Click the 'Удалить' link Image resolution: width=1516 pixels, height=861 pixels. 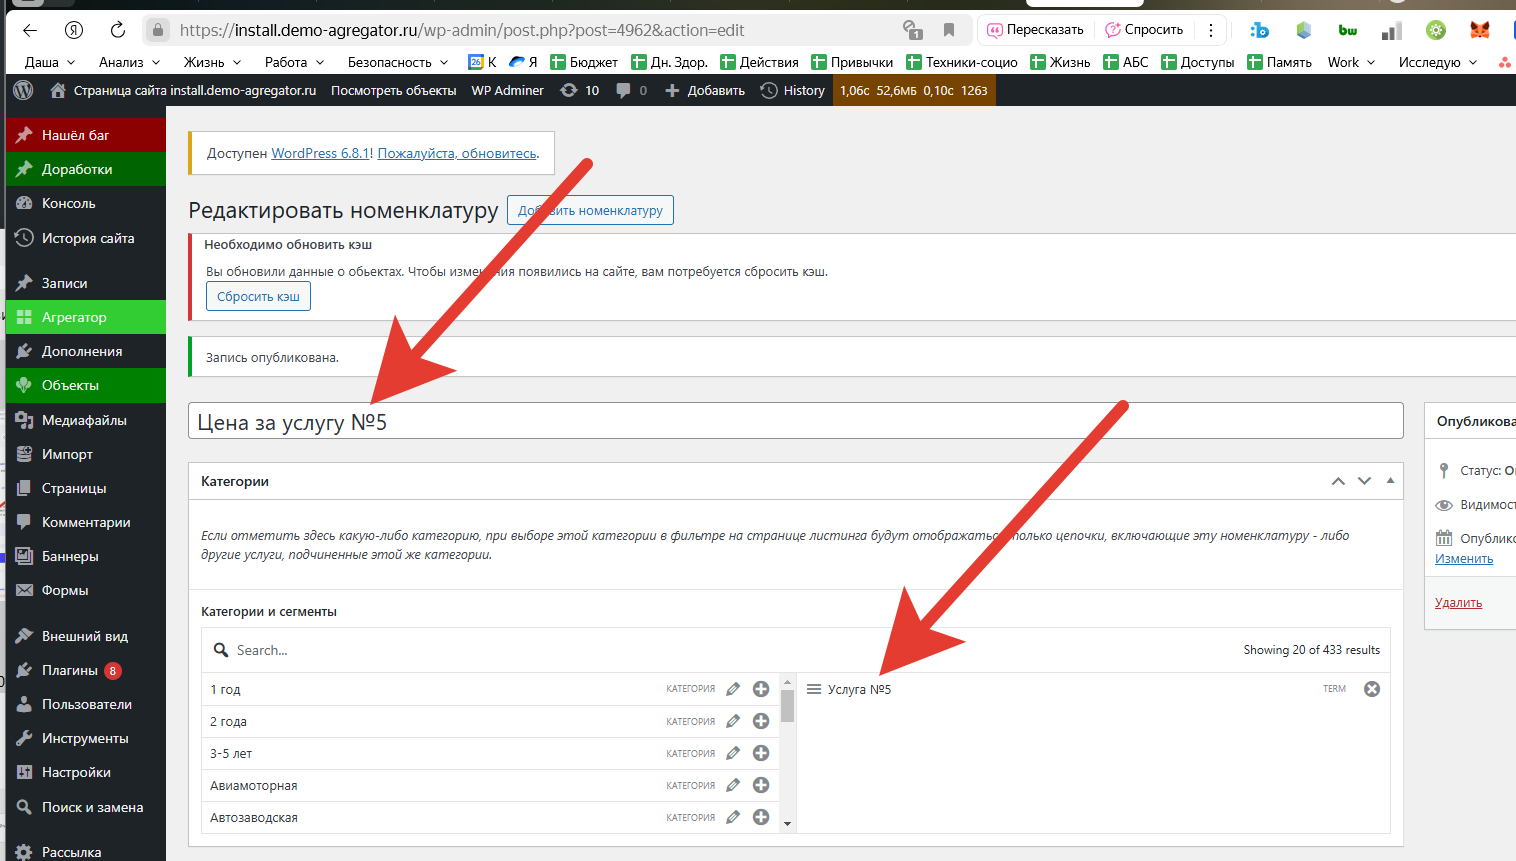(x=1458, y=602)
